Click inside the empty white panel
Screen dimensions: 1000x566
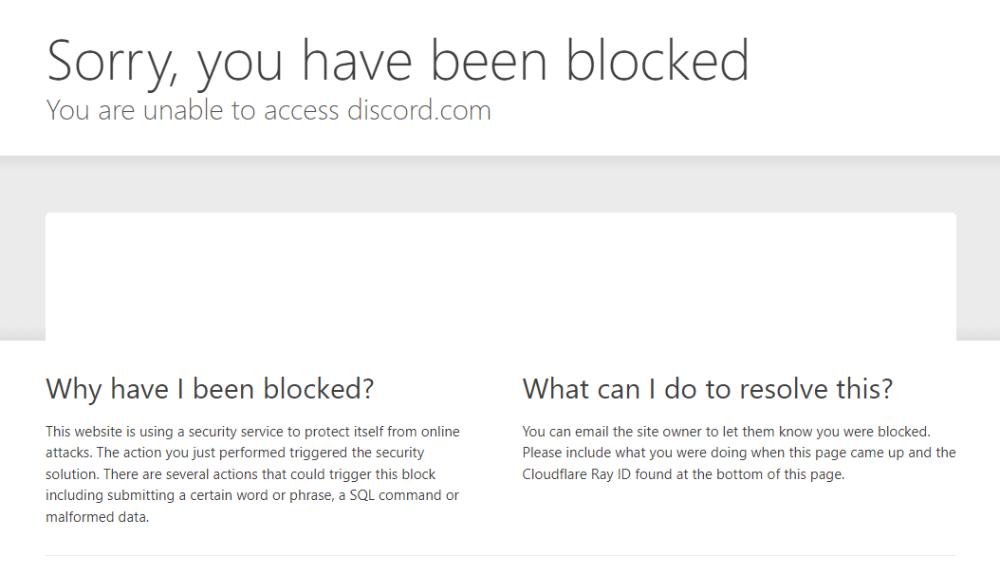click(x=500, y=275)
